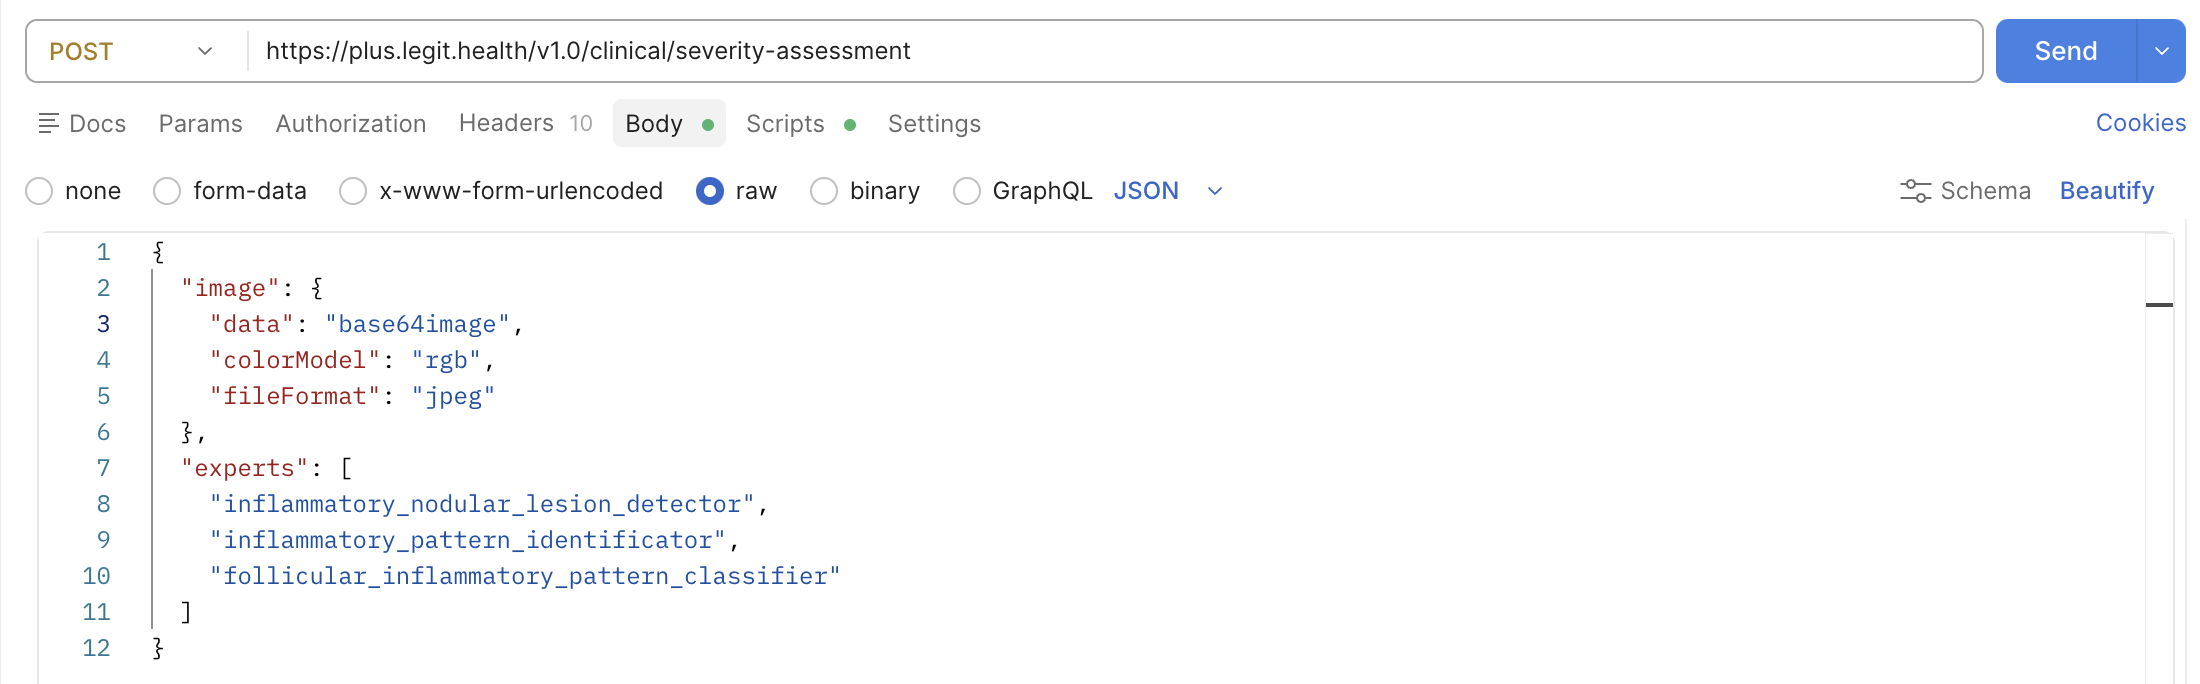Open the Cookies link
This screenshot has width=2200, height=684.
(x=2140, y=123)
